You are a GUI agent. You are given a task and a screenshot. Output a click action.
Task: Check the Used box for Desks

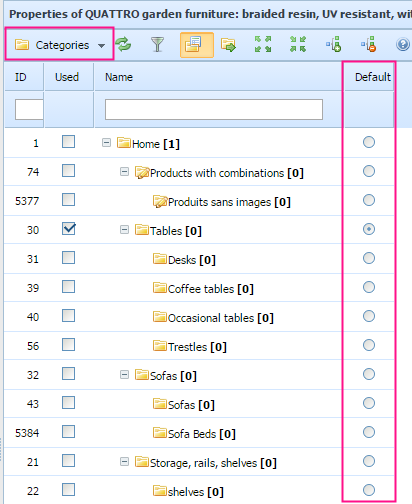[68, 258]
